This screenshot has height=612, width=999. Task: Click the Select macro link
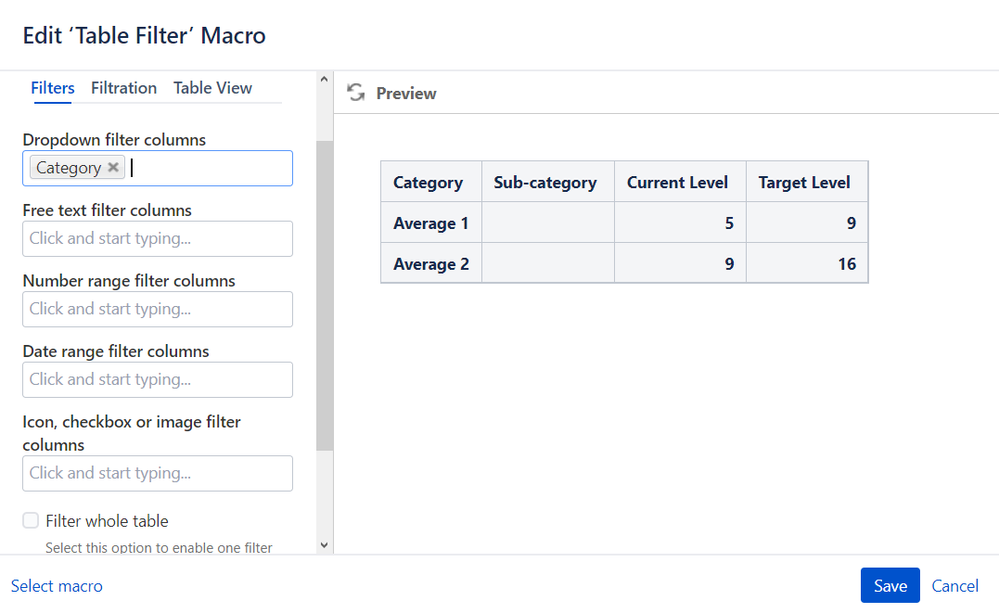tap(57, 586)
